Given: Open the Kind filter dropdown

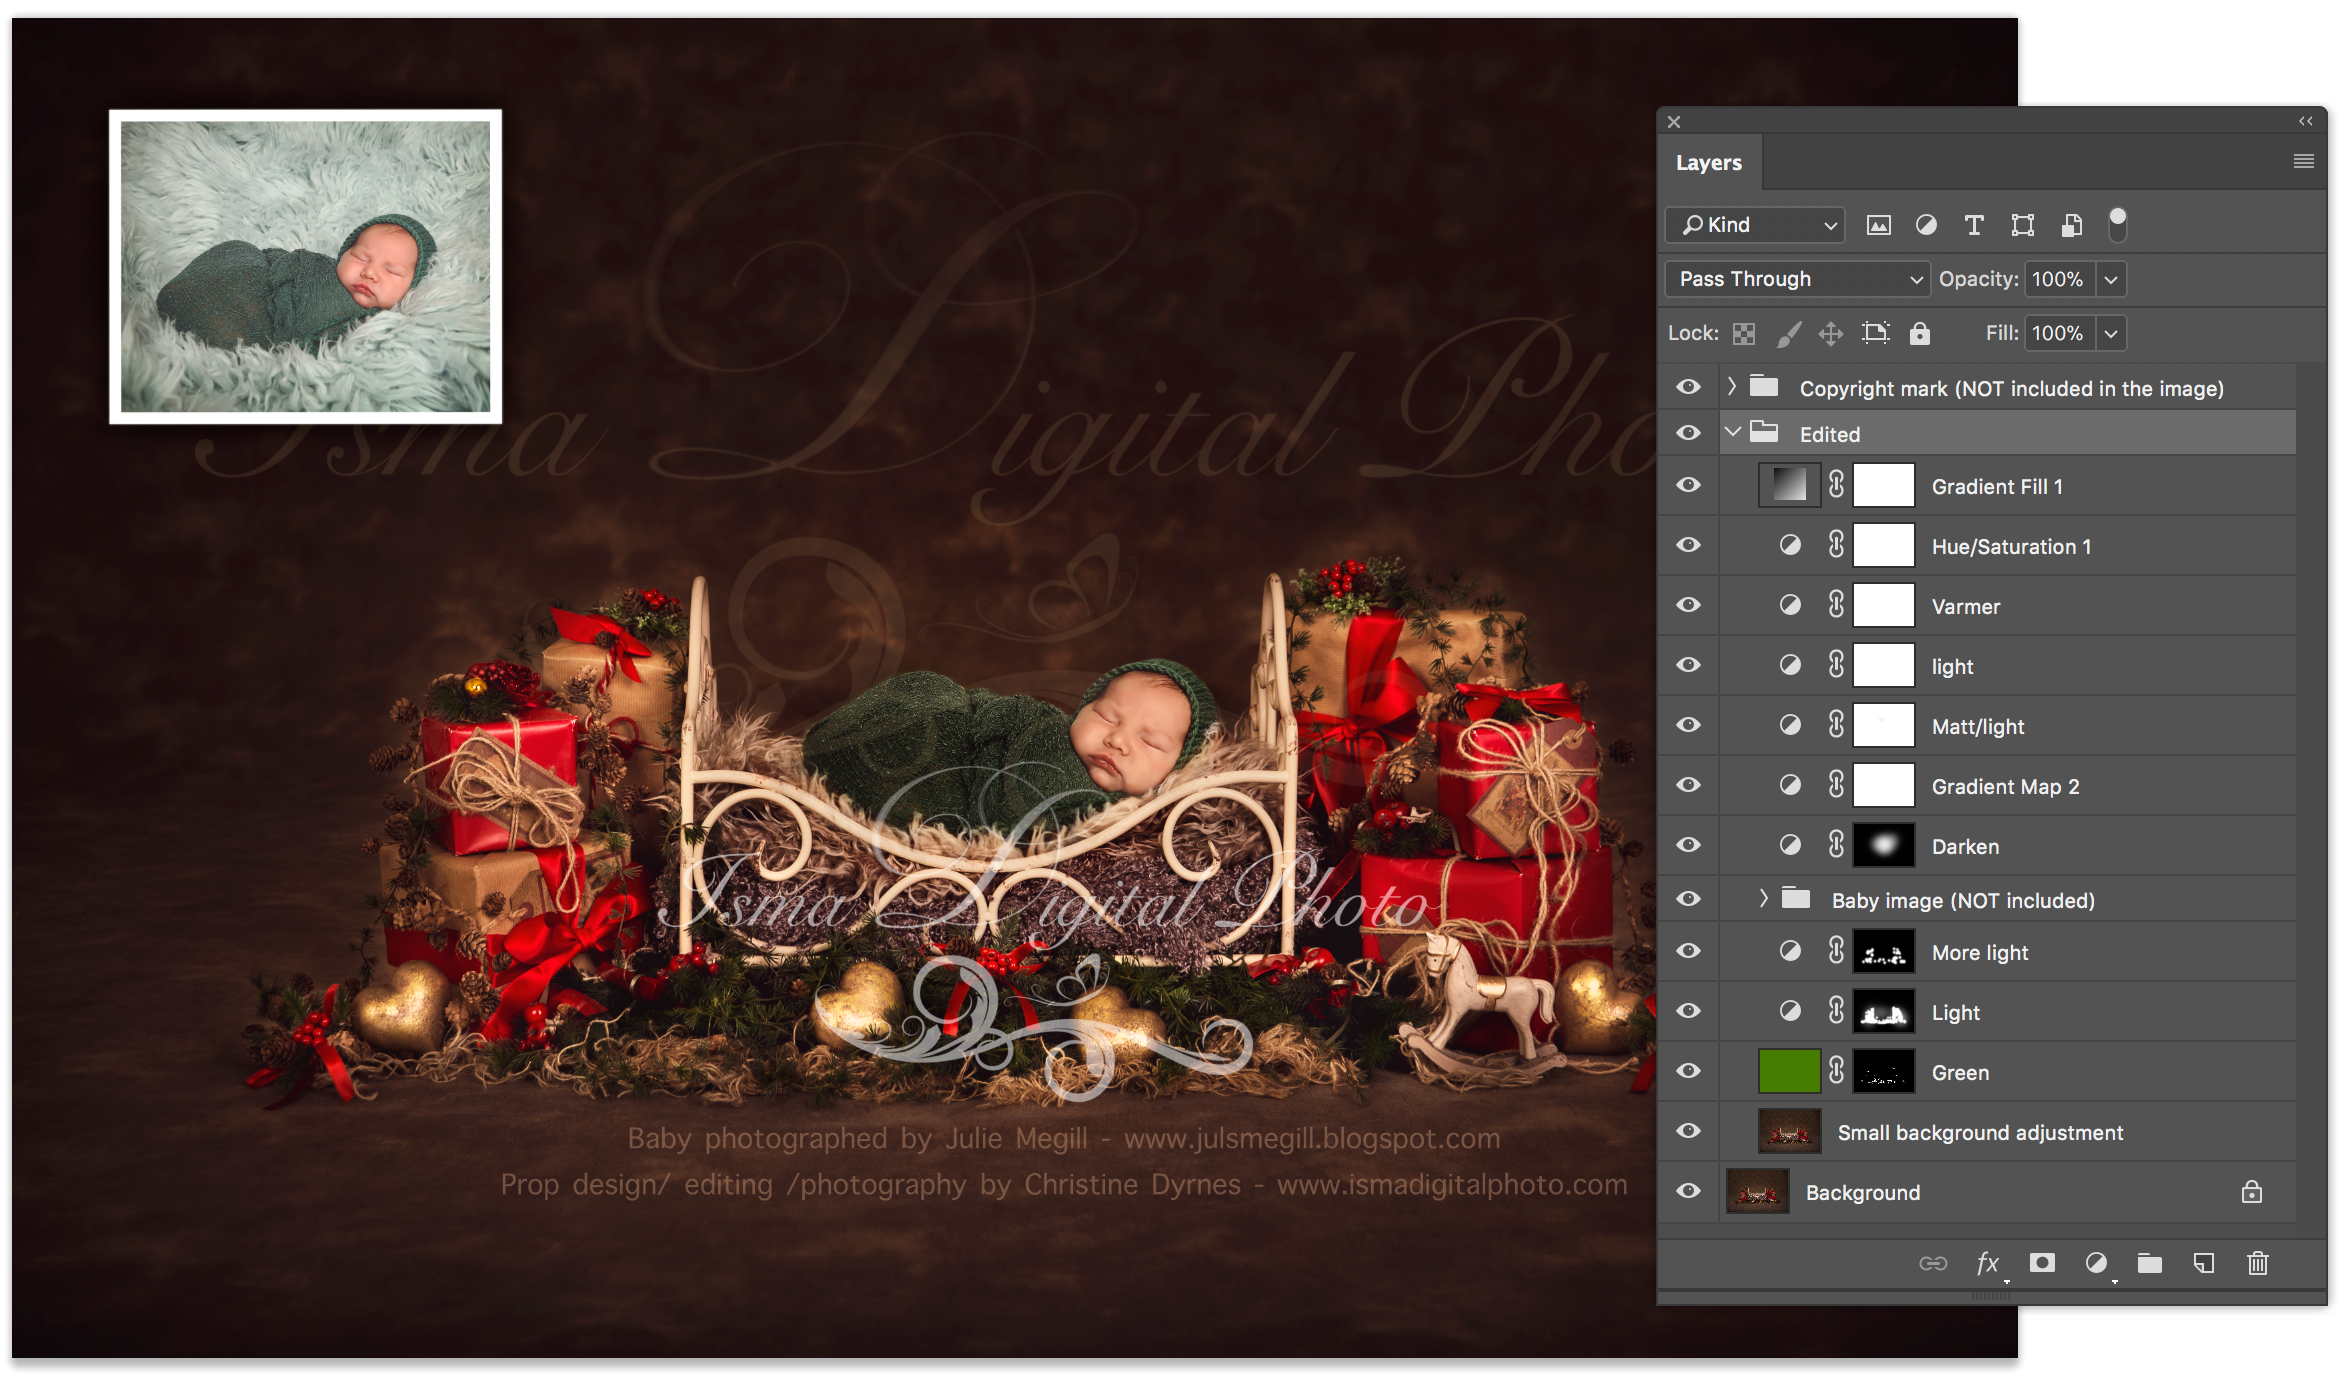Looking at the screenshot, I should click(1755, 225).
